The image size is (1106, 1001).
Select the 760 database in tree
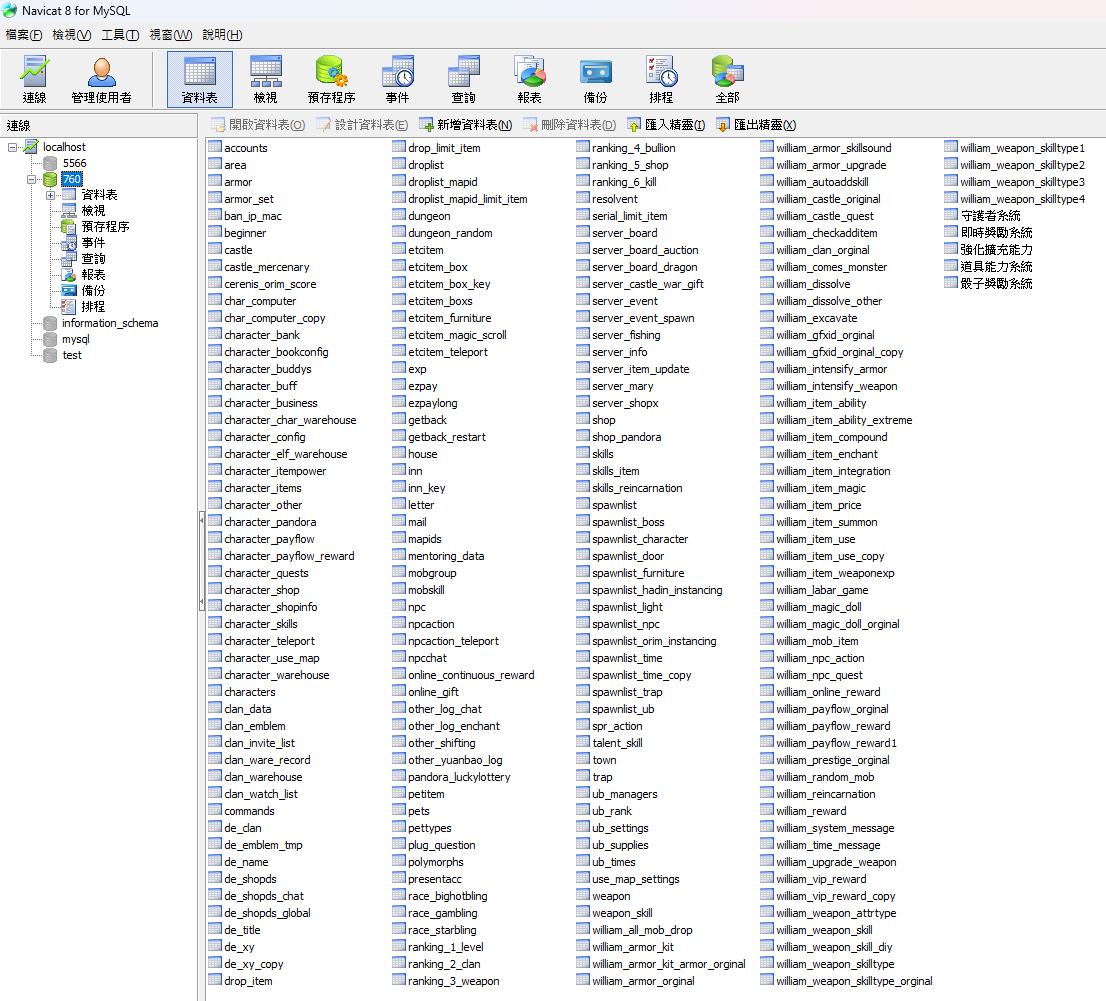[71, 179]
